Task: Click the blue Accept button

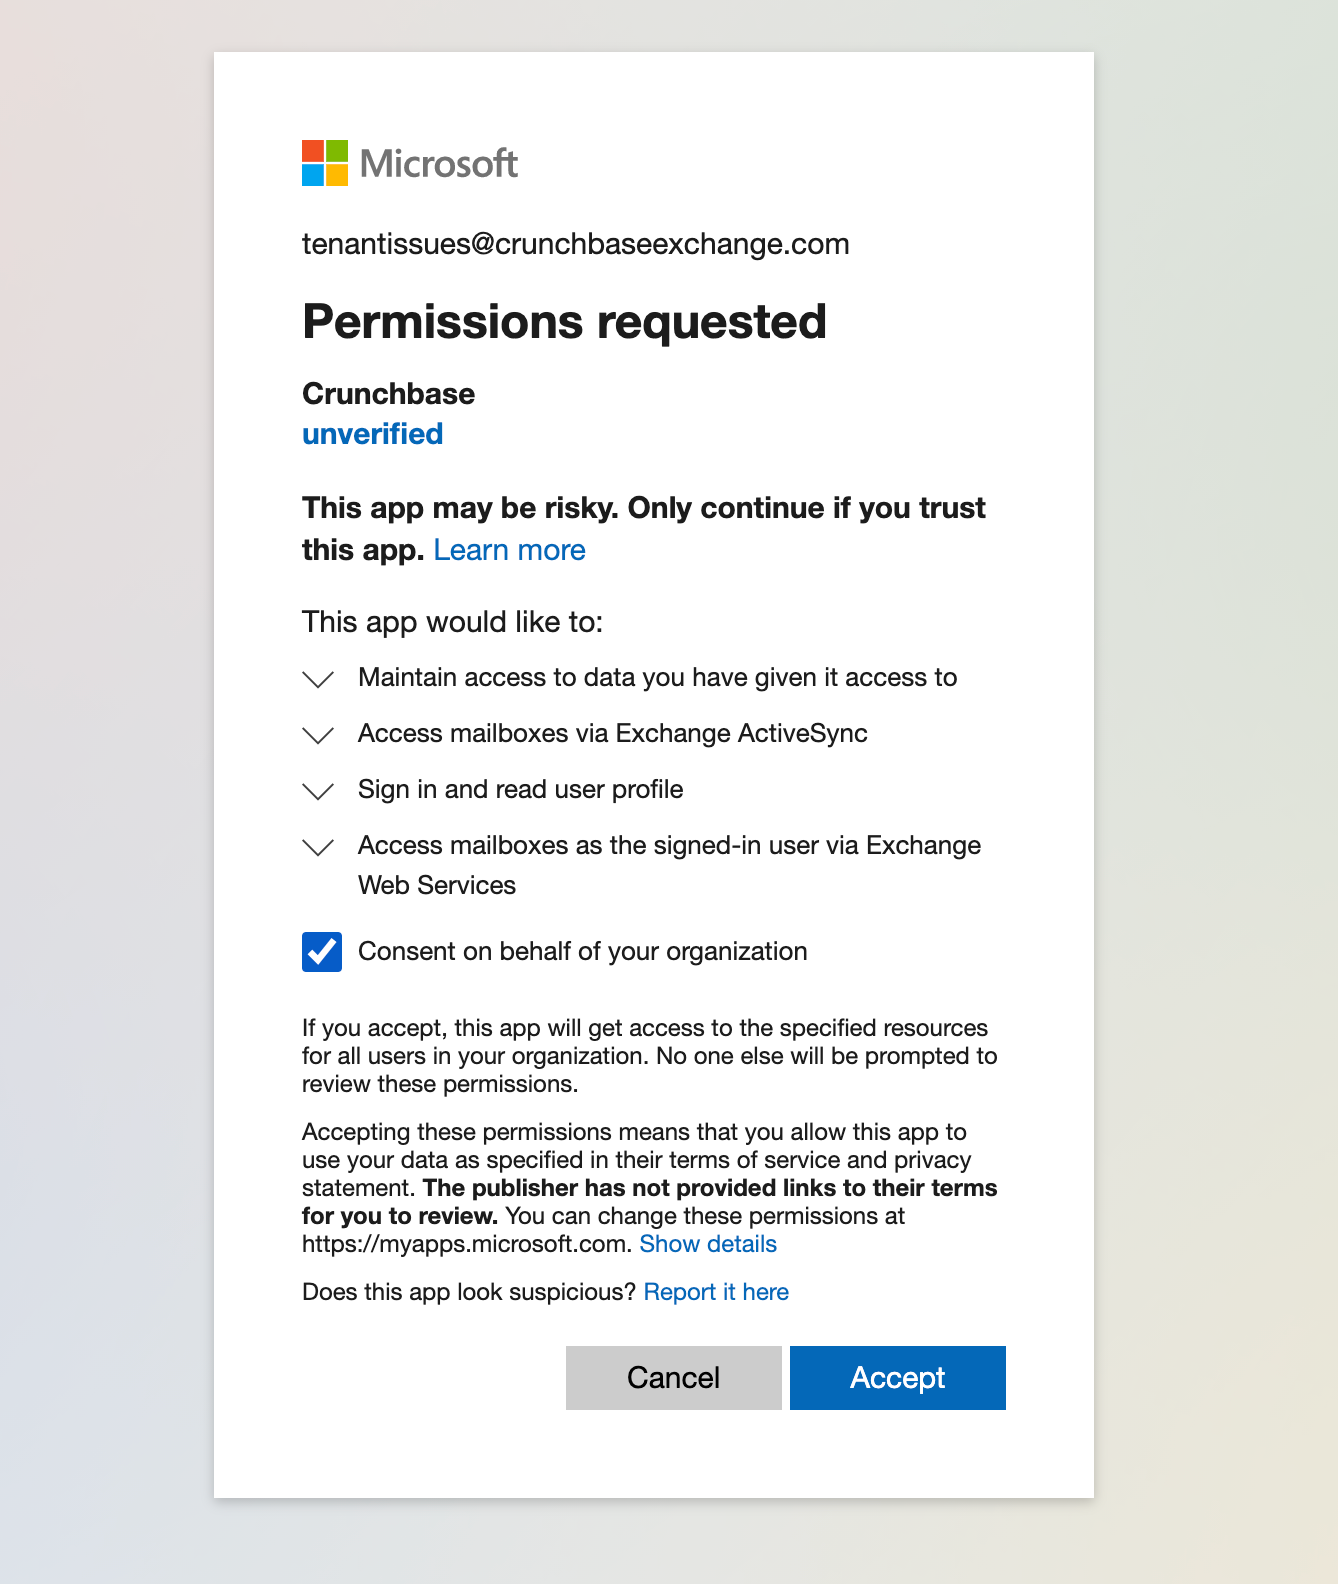Action: click(x=898, y=1378)
